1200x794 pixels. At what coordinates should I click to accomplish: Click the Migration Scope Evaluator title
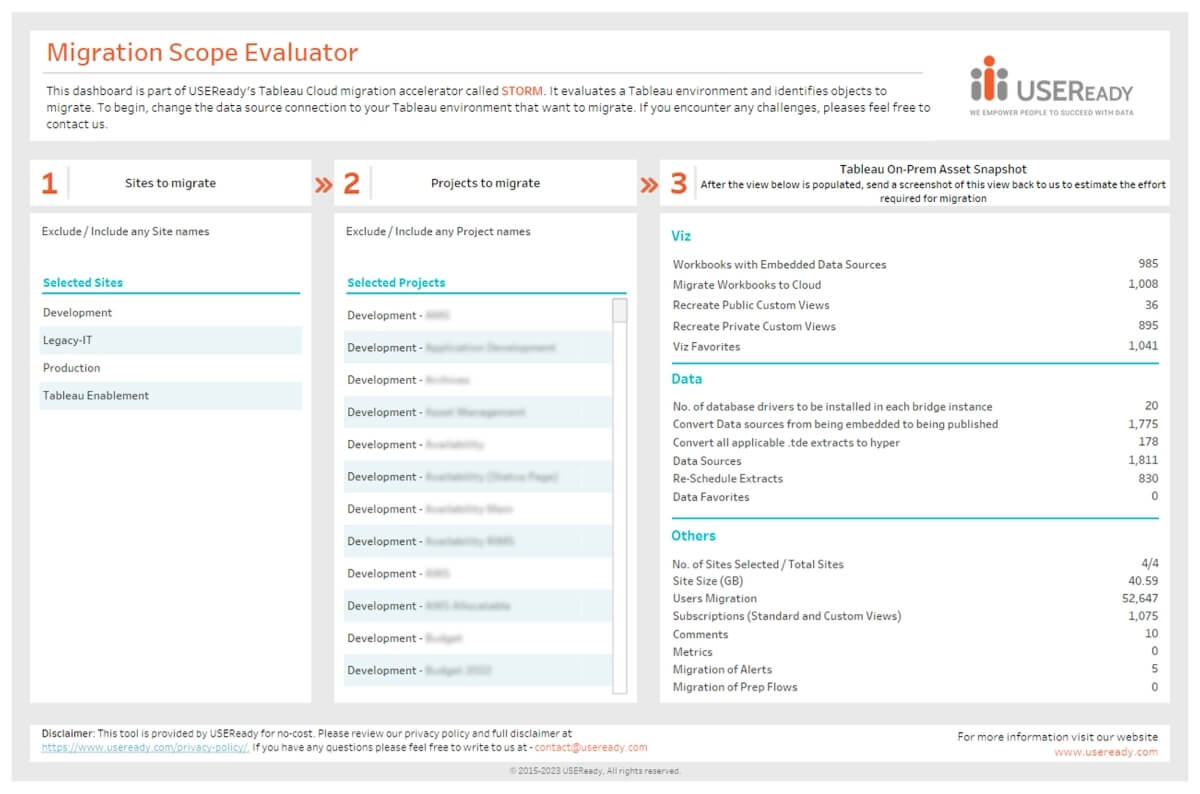[202, 52]
